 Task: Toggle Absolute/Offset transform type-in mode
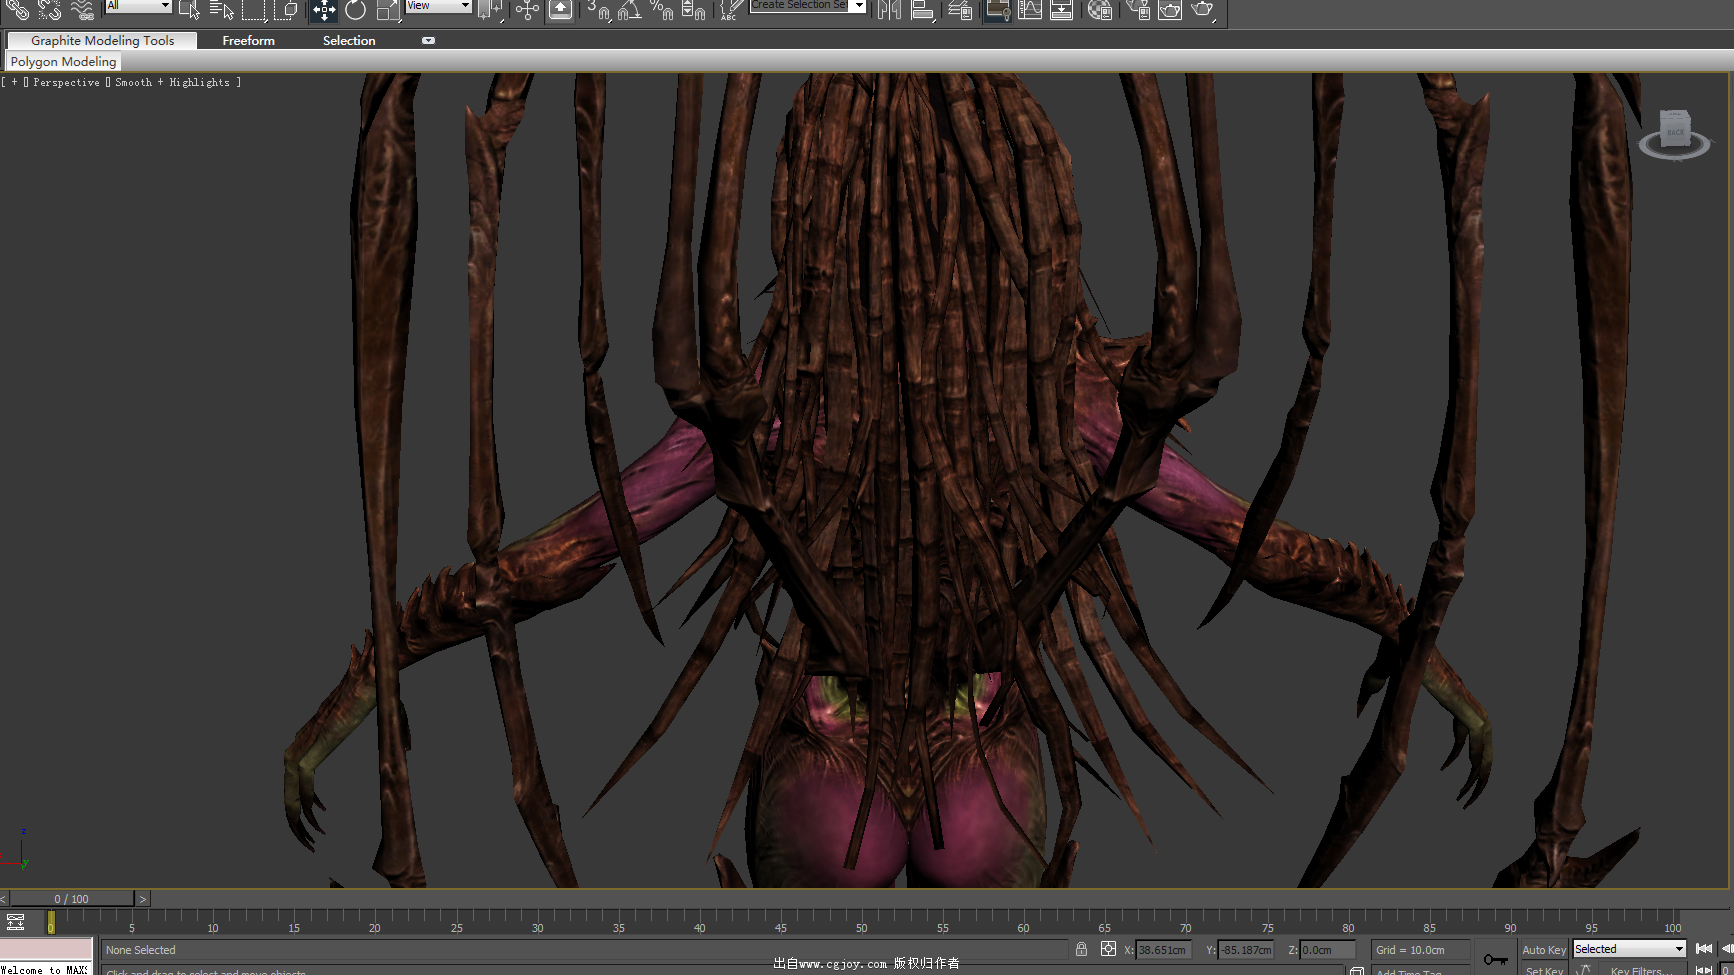pos(1108,949)
